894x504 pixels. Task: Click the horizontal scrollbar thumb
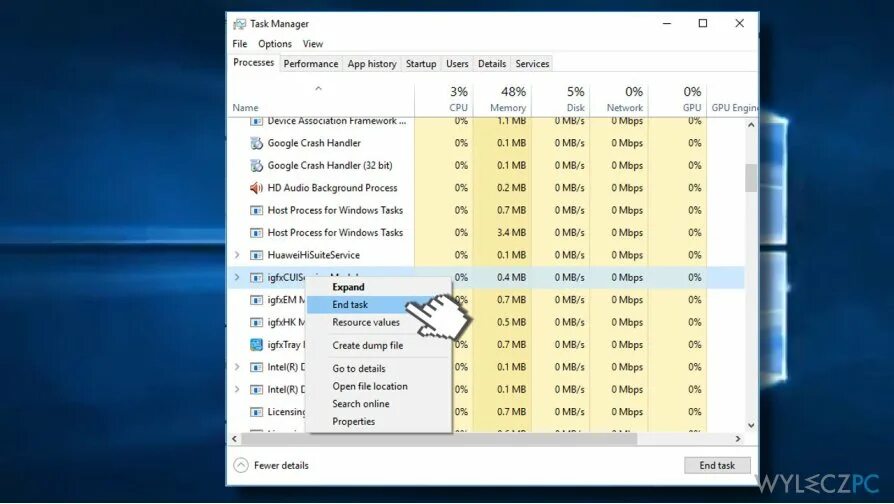coord(439,439)
